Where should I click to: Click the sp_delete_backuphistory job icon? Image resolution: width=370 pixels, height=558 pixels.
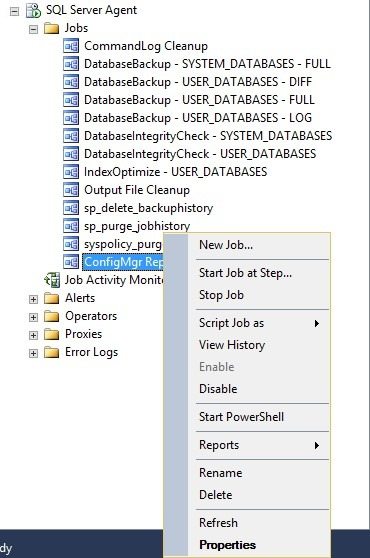click(71, 208)
